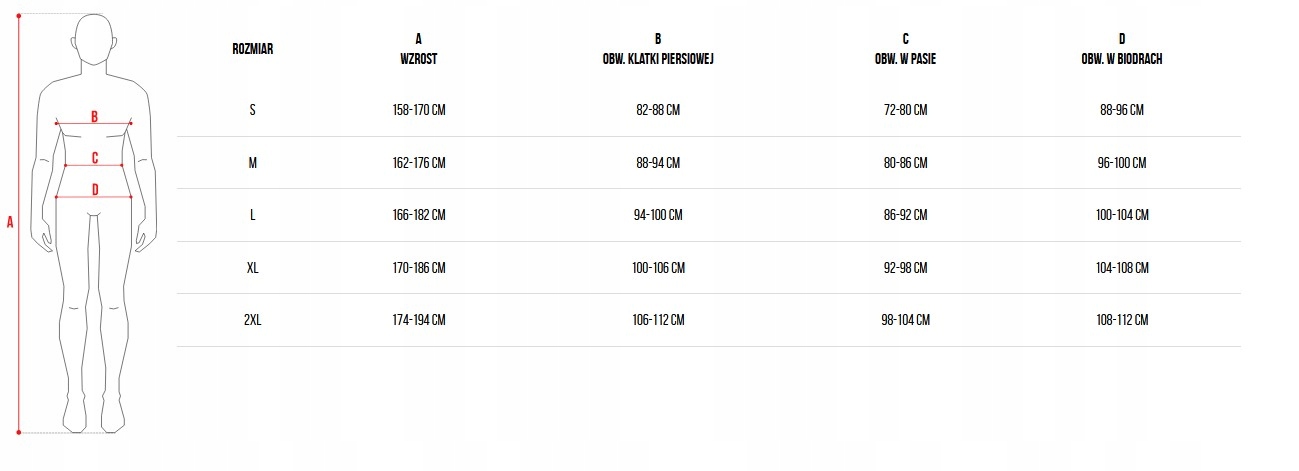Click the 2XL size row label

252,320
